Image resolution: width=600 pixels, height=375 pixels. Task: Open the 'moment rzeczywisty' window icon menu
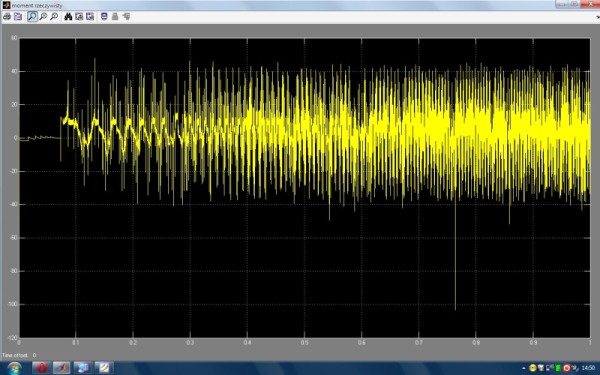[x=6, y=5]
